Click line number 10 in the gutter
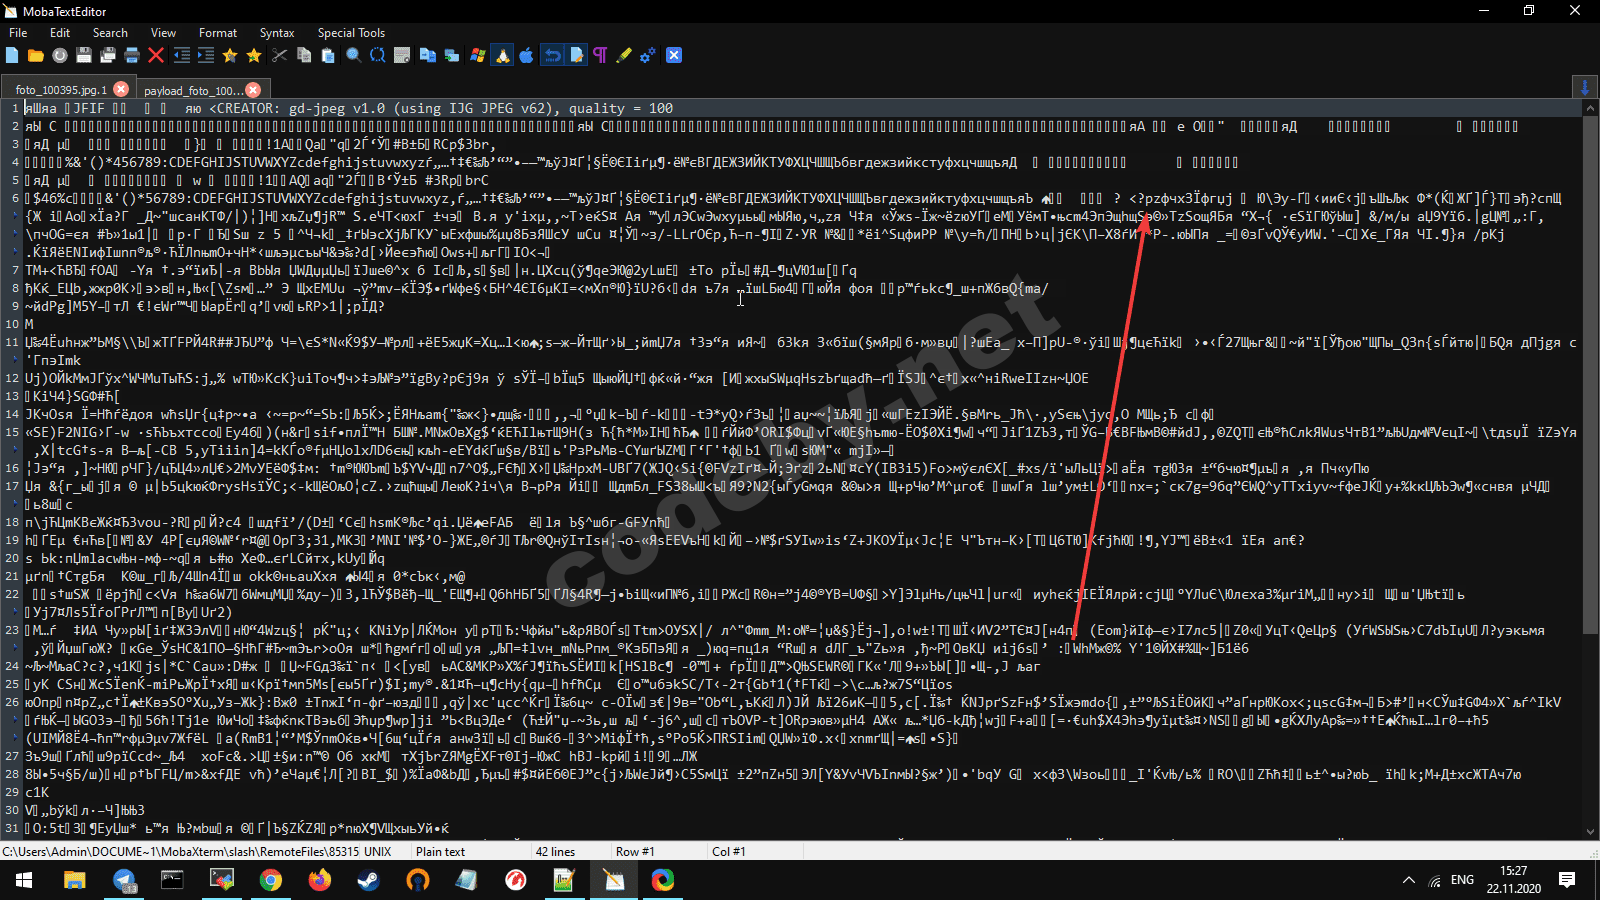 [x=13, y=324]
